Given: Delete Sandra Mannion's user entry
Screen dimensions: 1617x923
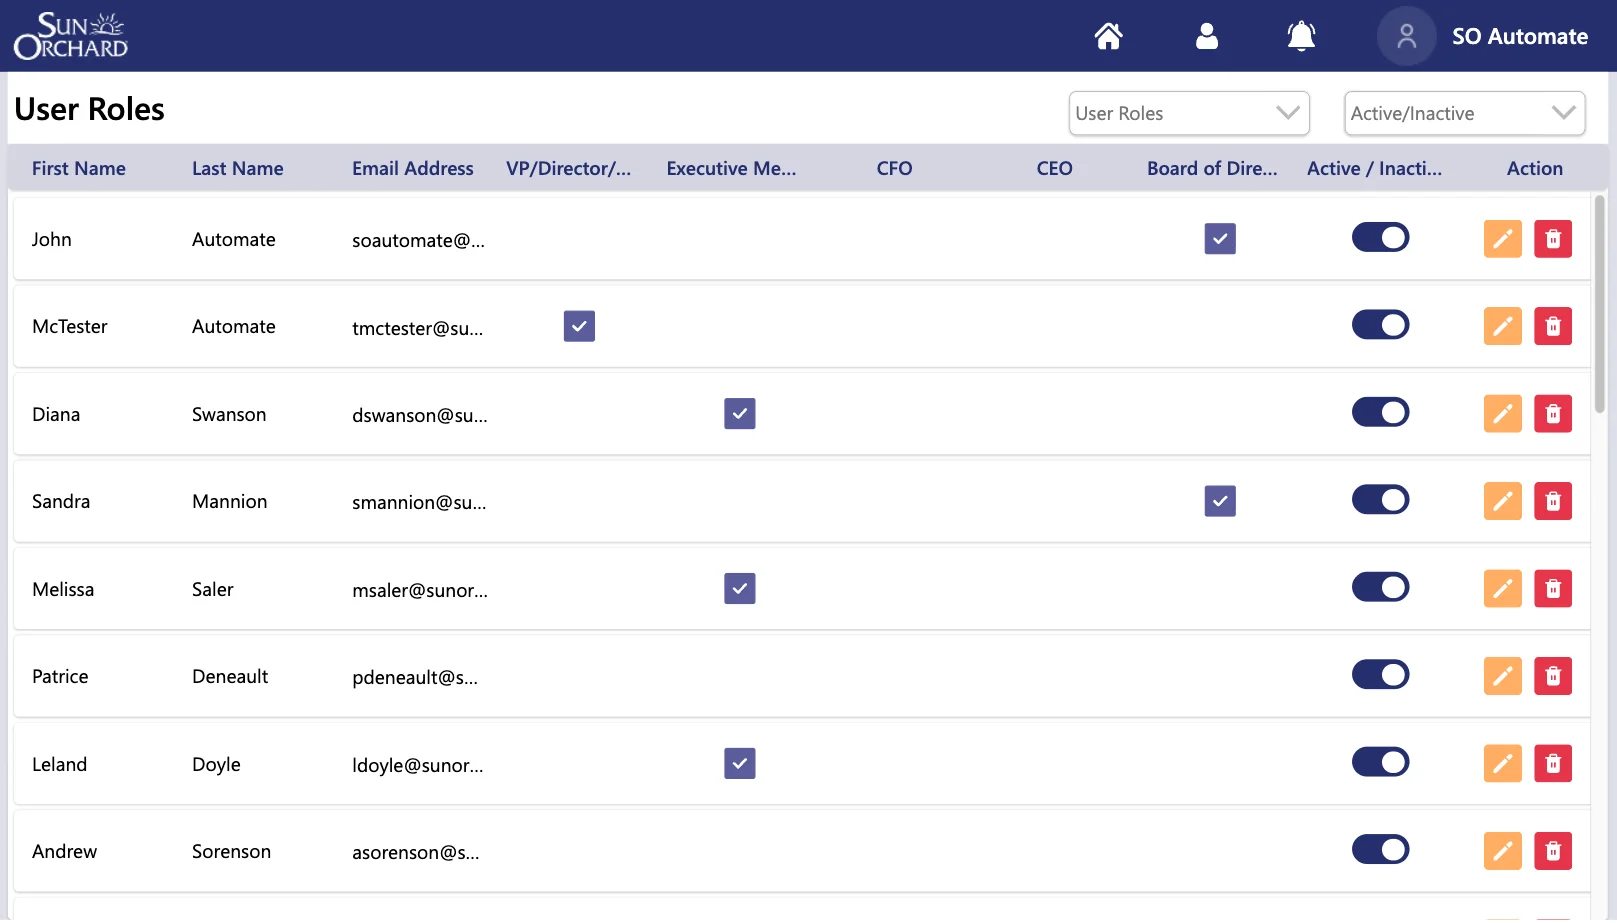Looking at the screenshot, I should 1552,501.
